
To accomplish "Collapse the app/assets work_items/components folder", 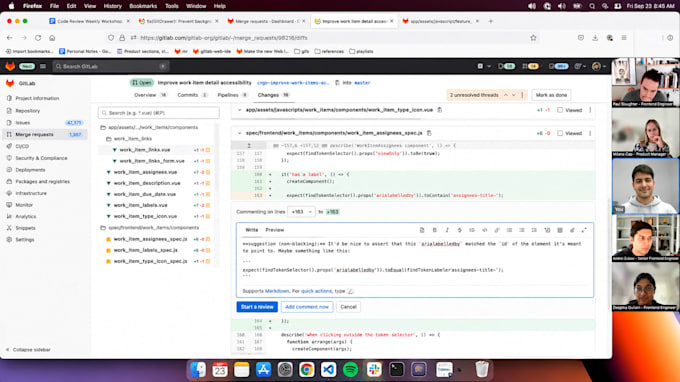I will (x=149, y=127).
